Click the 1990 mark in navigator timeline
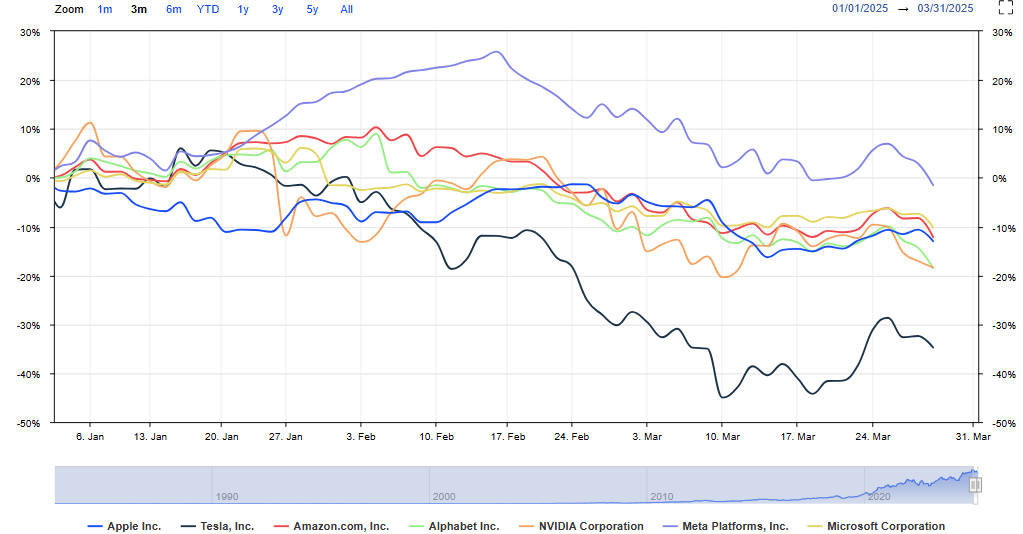 (x=226, y=496)
